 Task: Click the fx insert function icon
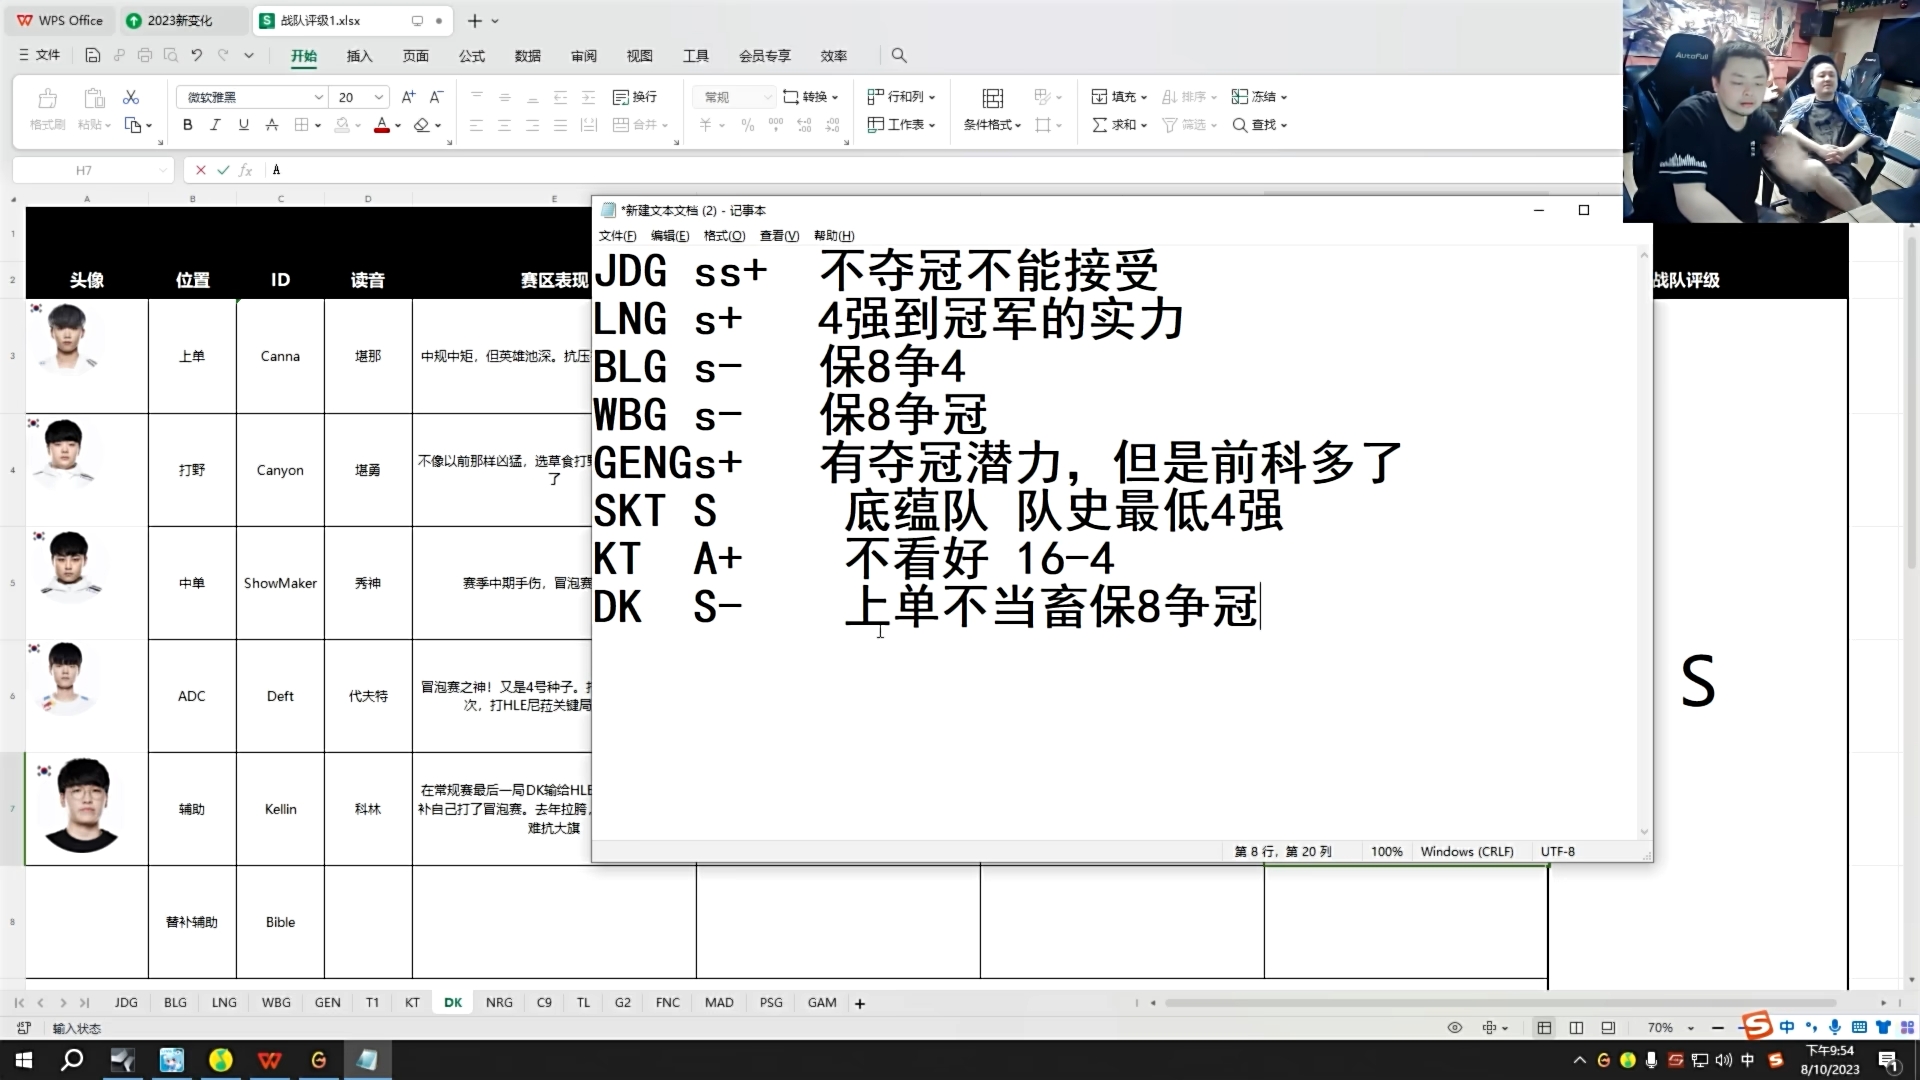point(245,170)
